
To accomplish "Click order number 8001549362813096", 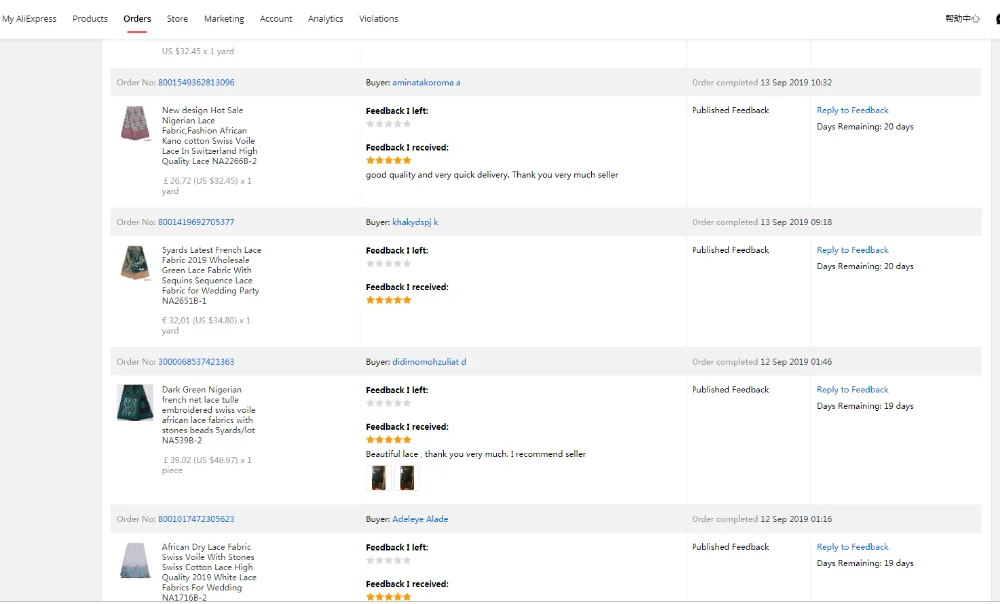I will [x=196, y=83].
